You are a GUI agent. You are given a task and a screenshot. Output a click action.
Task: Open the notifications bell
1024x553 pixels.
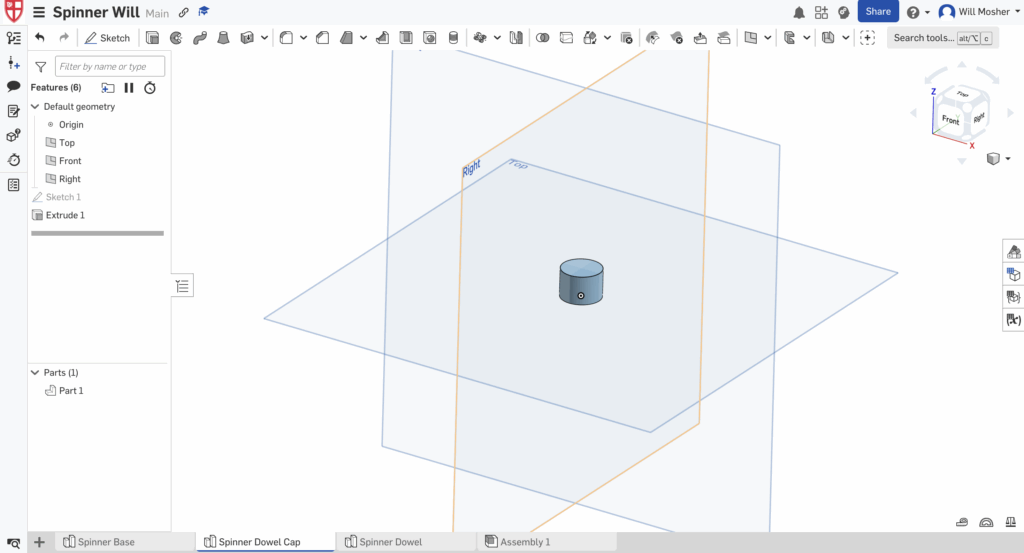[799, 12]
